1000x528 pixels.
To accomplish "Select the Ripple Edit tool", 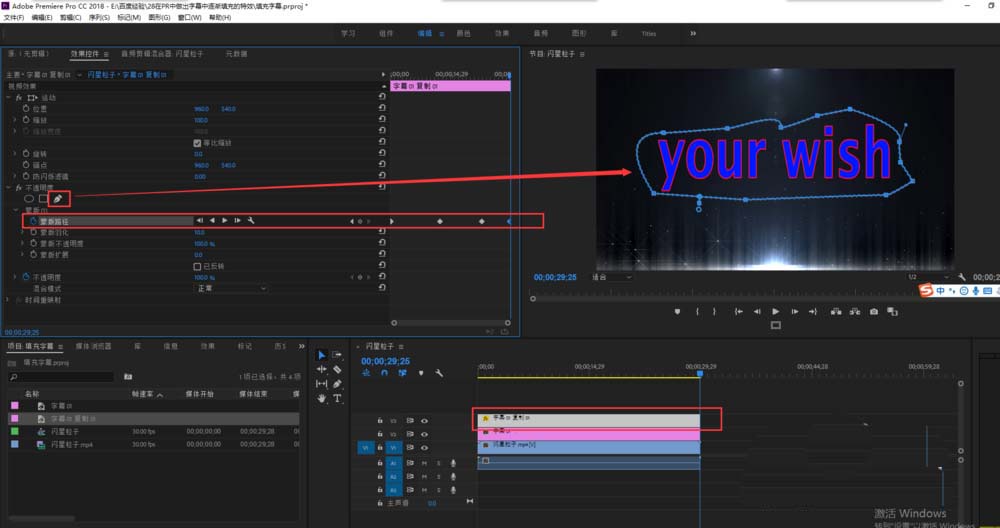I will click(321, 369).
